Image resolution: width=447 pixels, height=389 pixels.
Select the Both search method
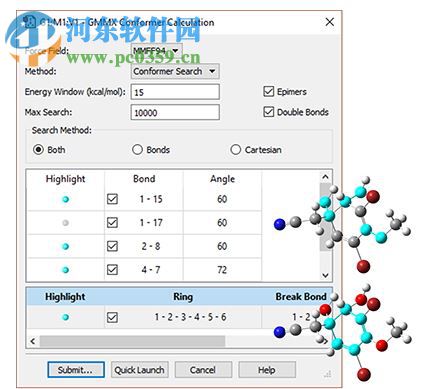(x=38, y=150)
